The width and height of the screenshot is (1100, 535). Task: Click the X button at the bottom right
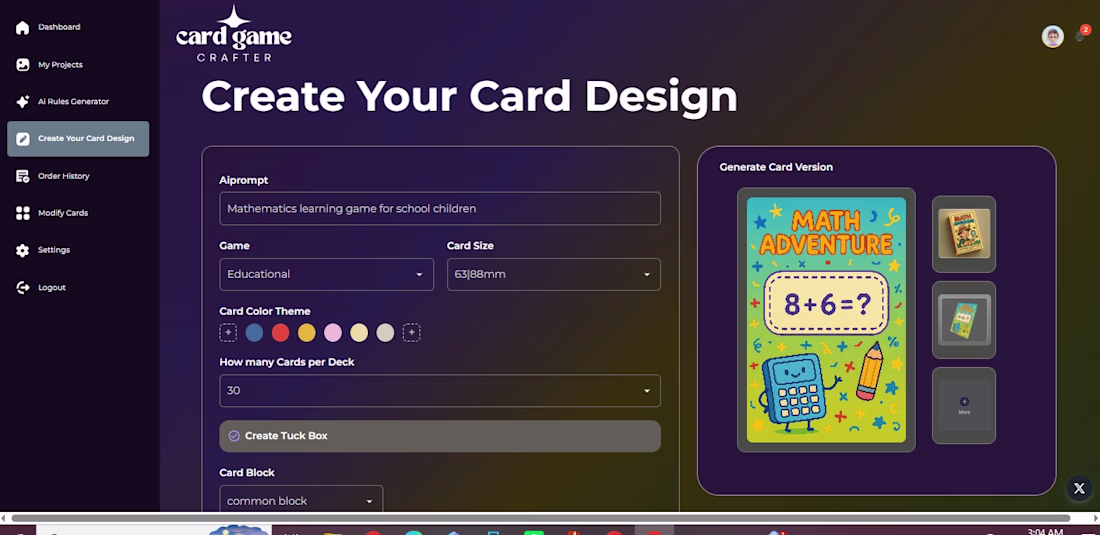(x=1079, y=488)
